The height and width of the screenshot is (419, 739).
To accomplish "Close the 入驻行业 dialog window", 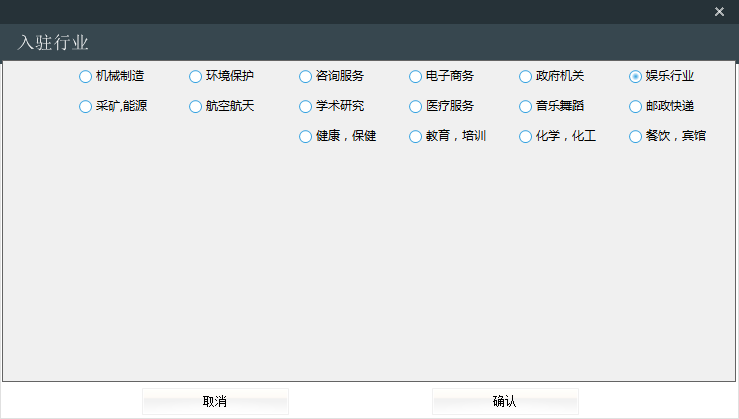I will pos(719,12).
